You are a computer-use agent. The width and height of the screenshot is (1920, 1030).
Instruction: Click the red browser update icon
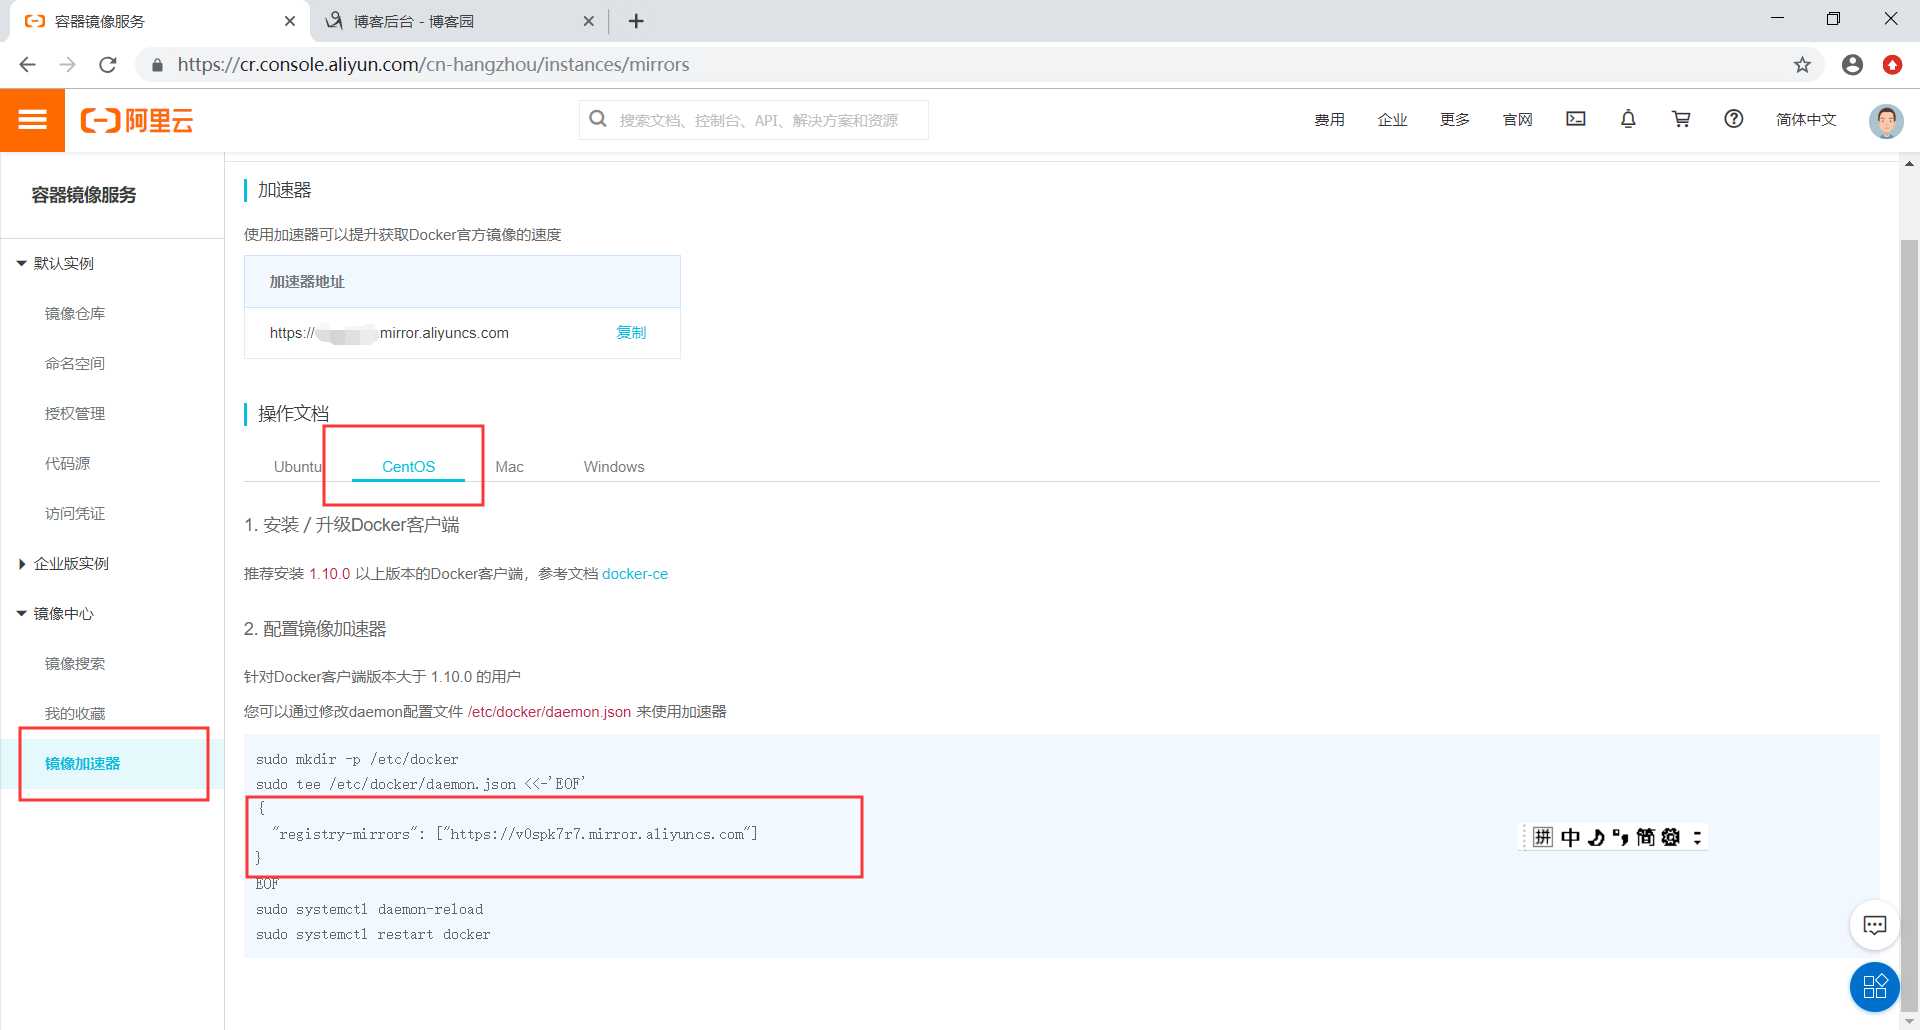coord(1892,64)
